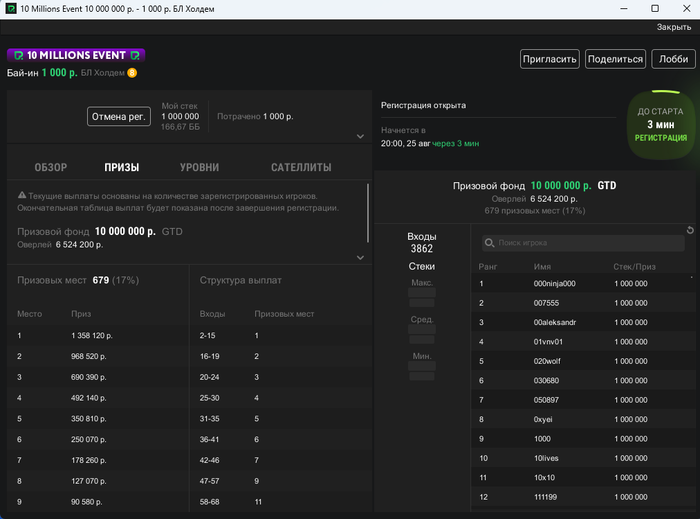Click the prize 492 140 р.
Viewport: 700px width, 519px height.
click(x=88, y=398)
